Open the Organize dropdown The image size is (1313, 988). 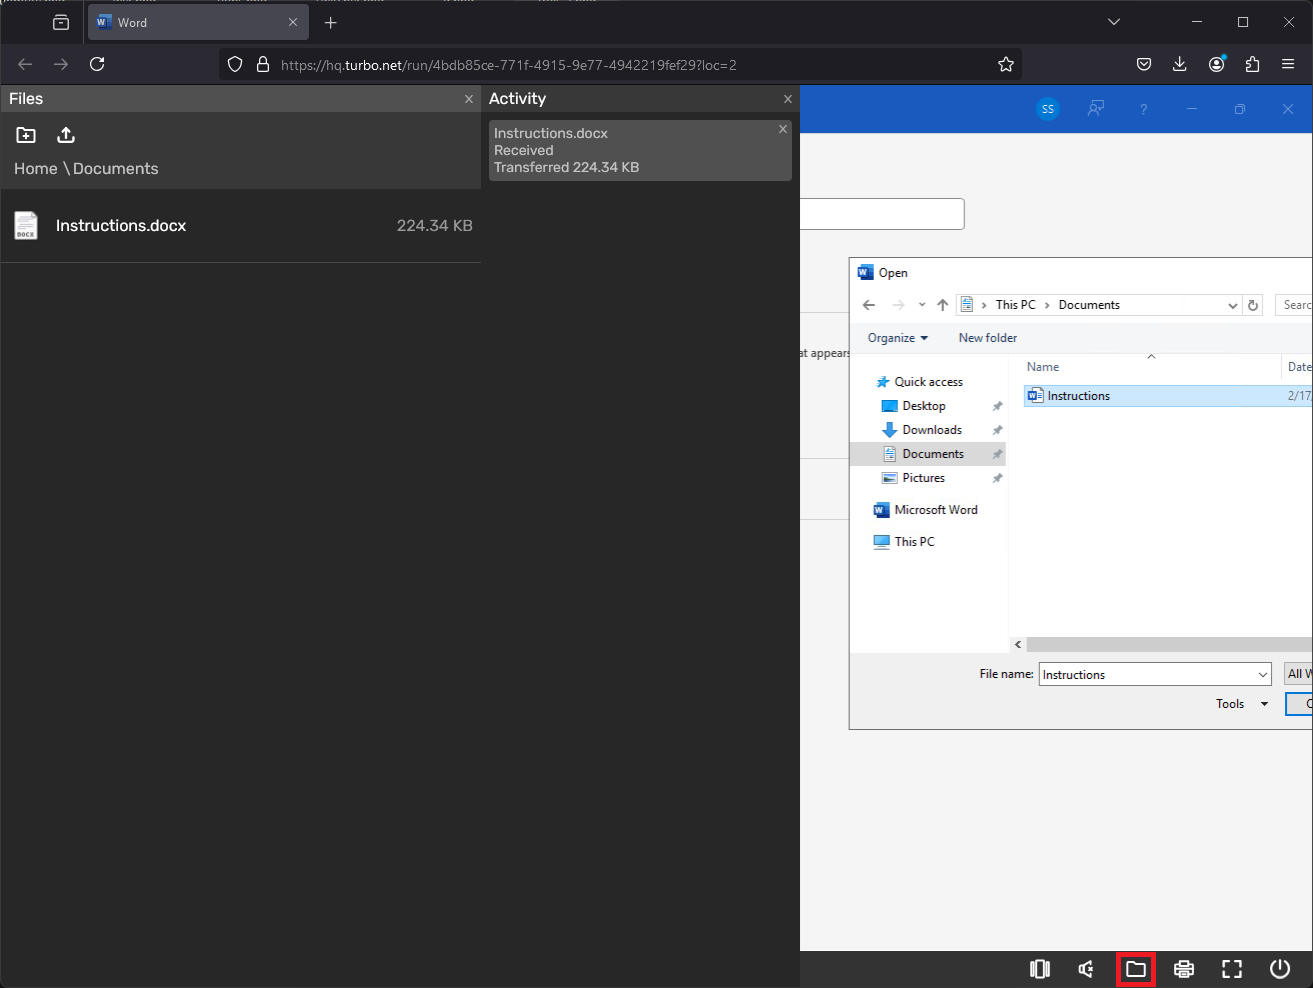(x=896, y=338)
